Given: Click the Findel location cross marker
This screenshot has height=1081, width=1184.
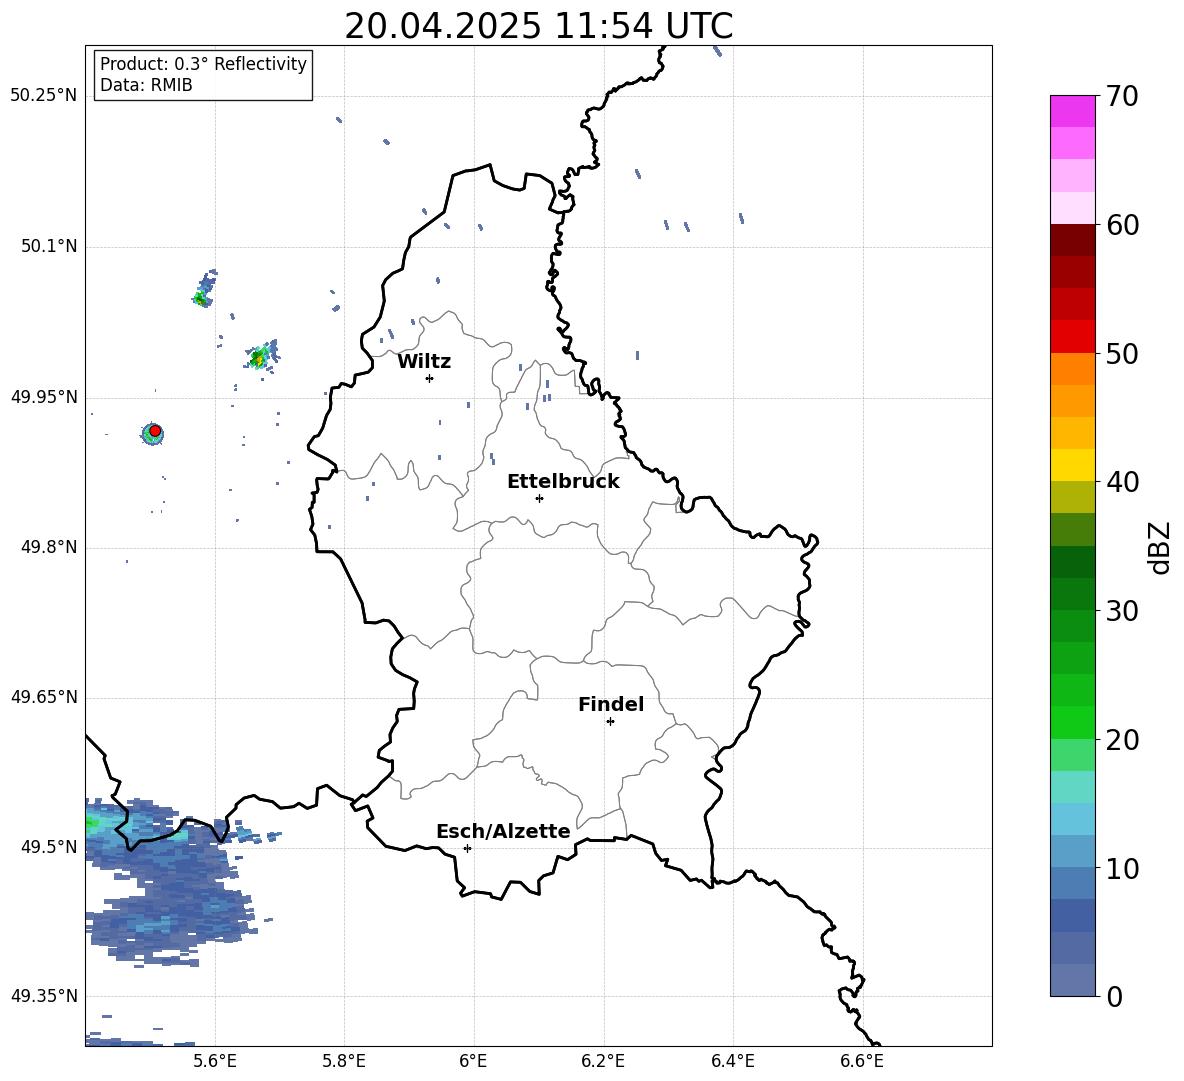Looking at the screenshot, I should (610, 722).
